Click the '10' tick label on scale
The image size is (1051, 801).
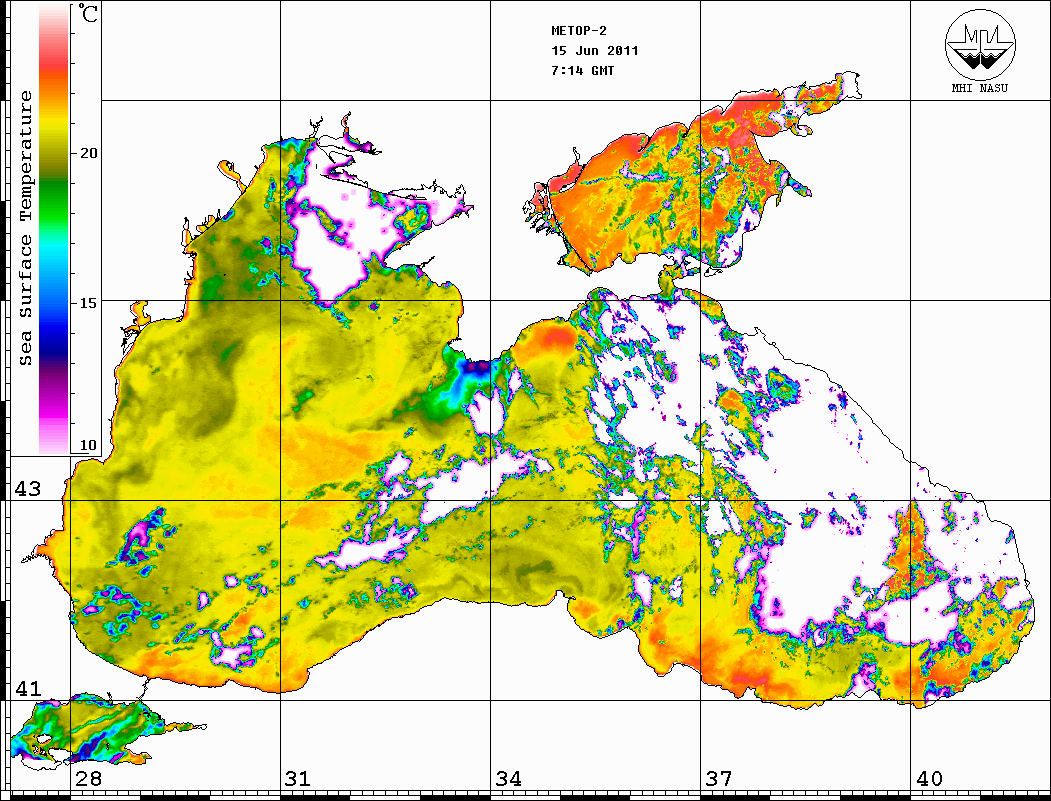tap(88, 445)
